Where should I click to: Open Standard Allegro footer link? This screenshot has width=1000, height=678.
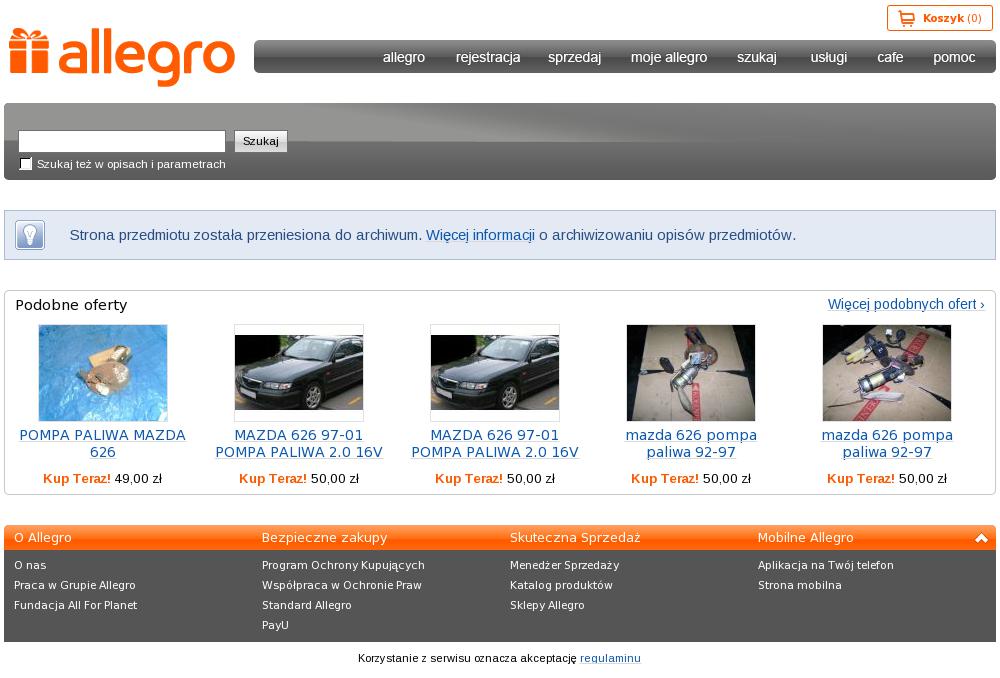(x=307, y=605)
